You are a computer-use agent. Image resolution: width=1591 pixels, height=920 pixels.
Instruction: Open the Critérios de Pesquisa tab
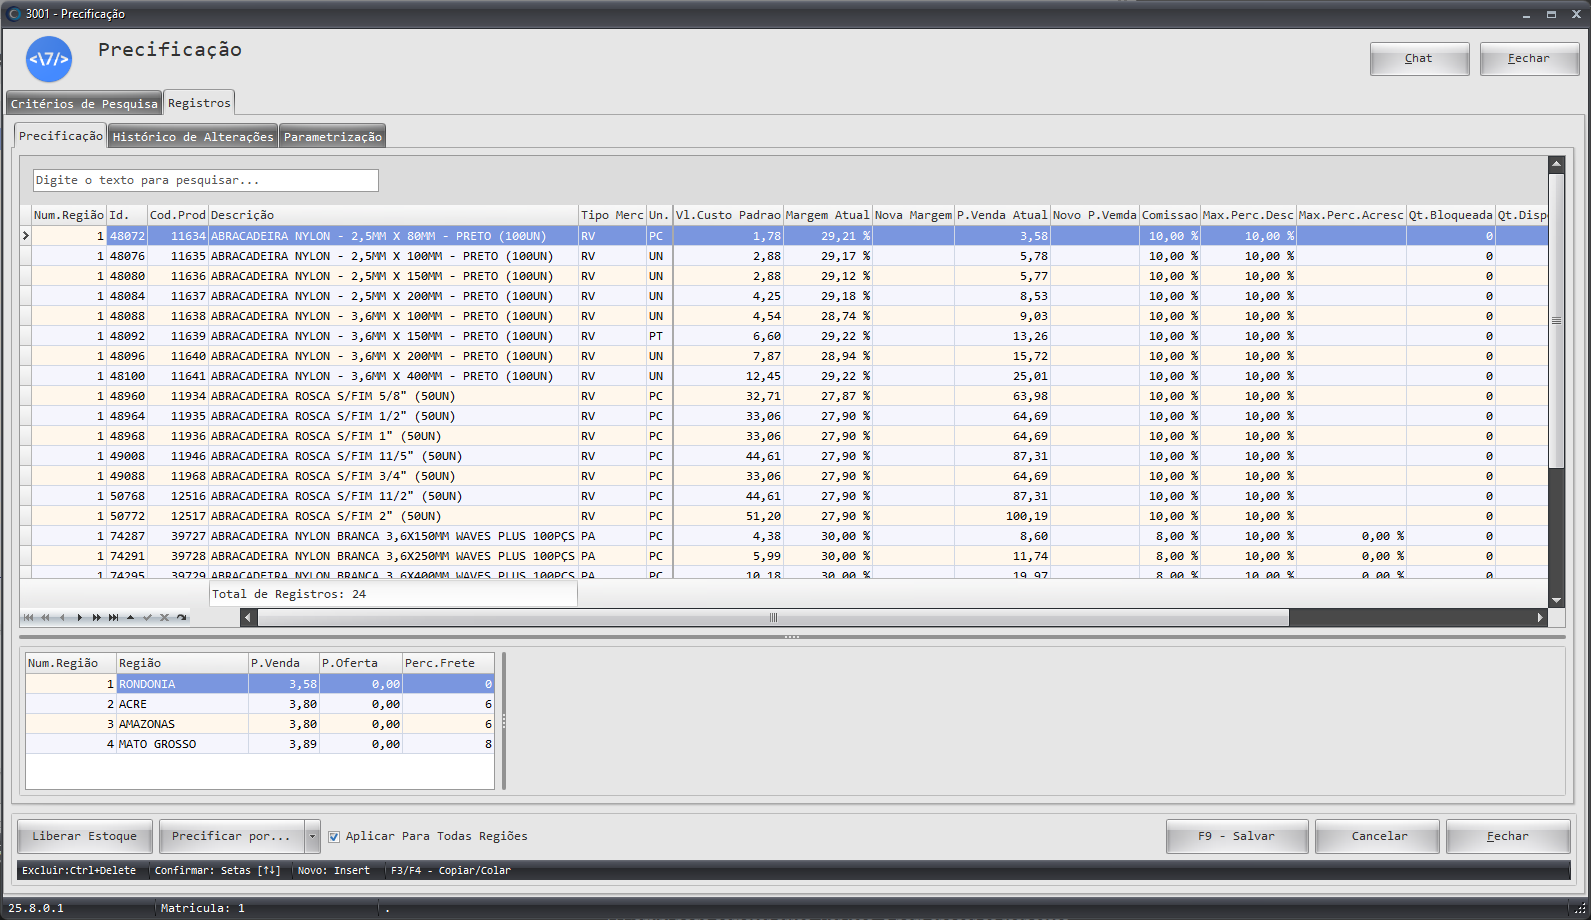click(x=84, y=104)
